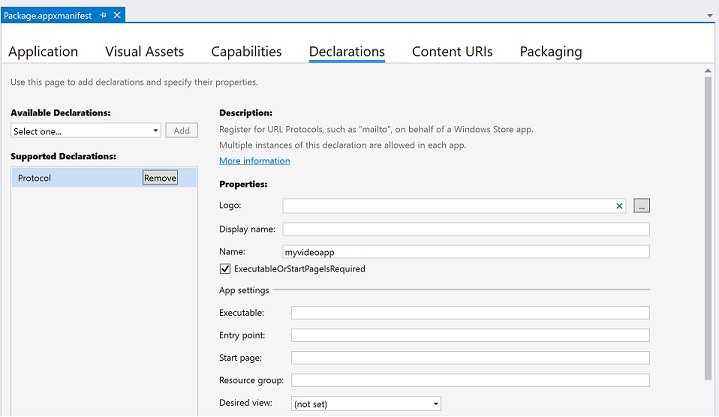Go to the Capabilities tab
Screen dimensions: 719x417
[x=246, y=52]
